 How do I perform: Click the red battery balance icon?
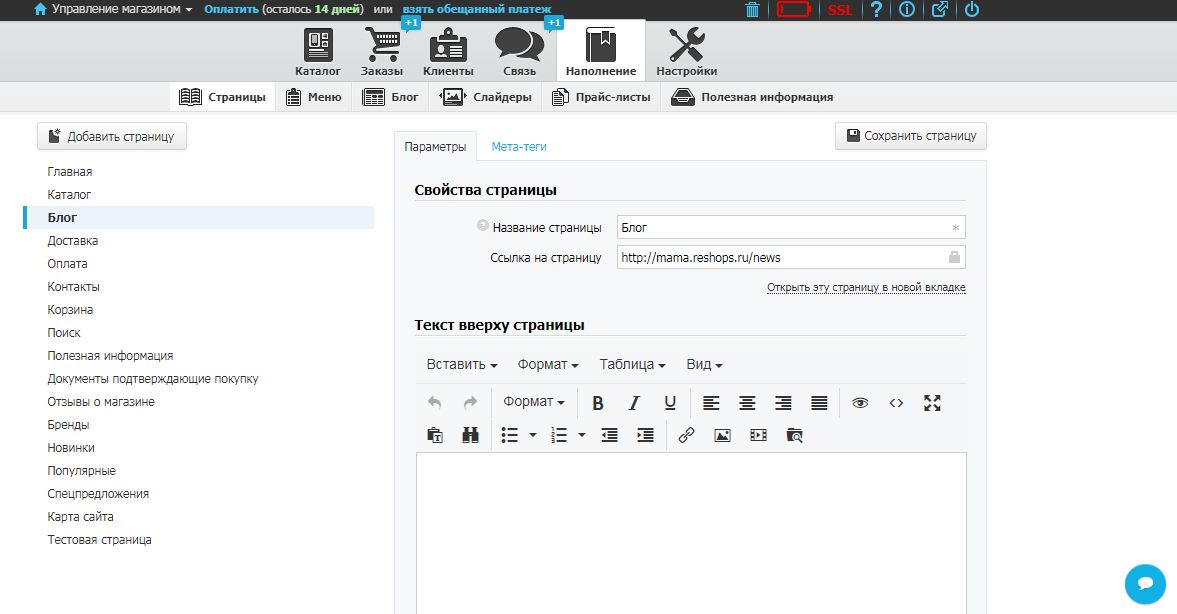[793, 10]
